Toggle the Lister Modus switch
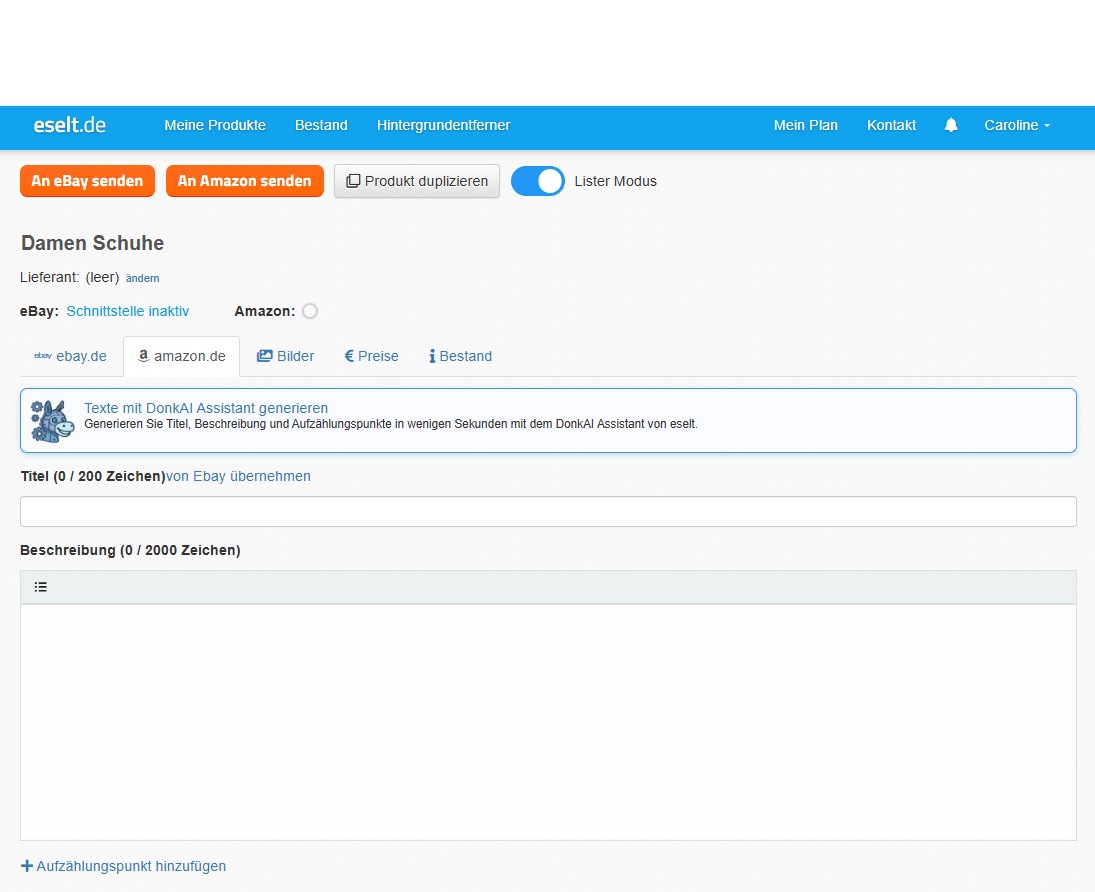This screenshot has width=1095, height=892. click(x=538, y=181)
